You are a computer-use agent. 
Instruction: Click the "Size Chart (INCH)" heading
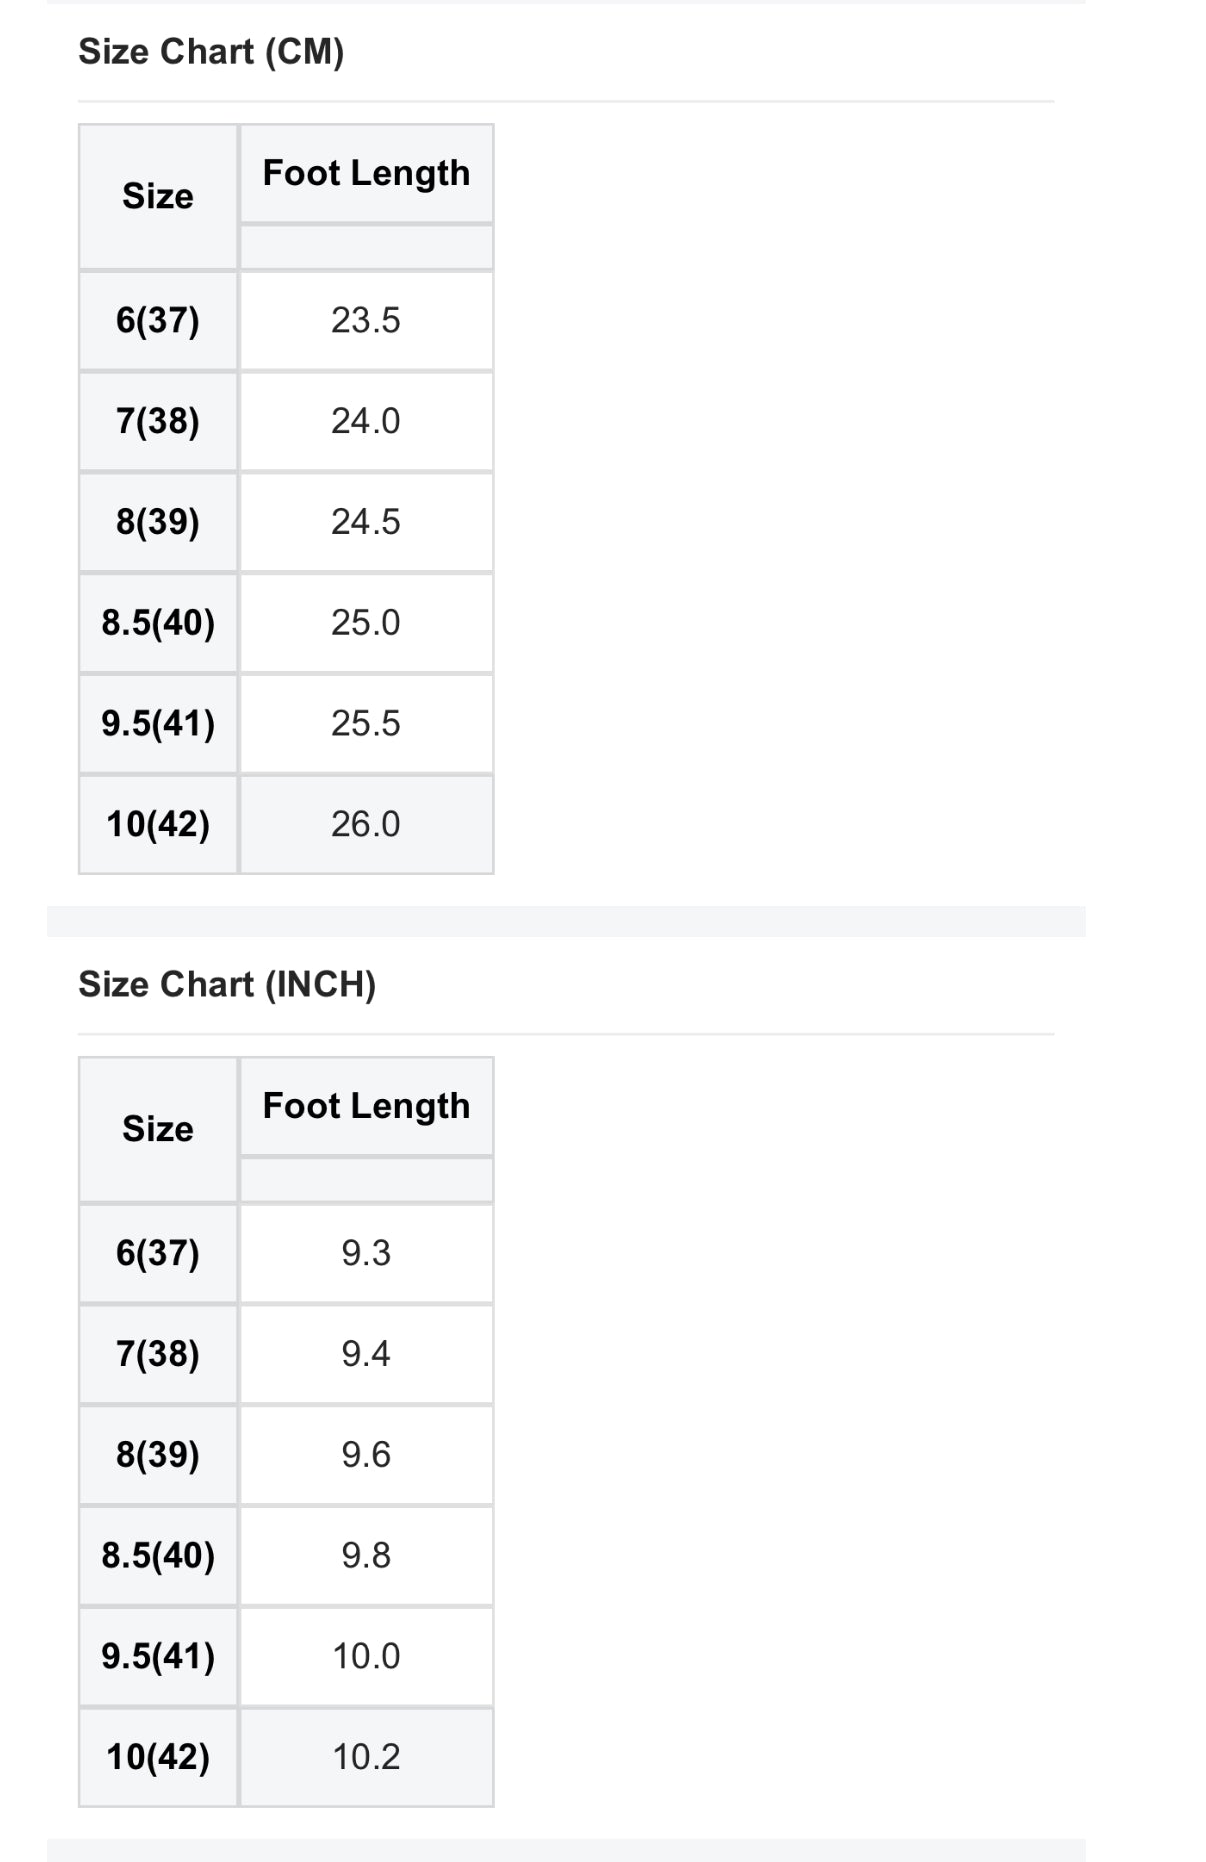[227, 985]
